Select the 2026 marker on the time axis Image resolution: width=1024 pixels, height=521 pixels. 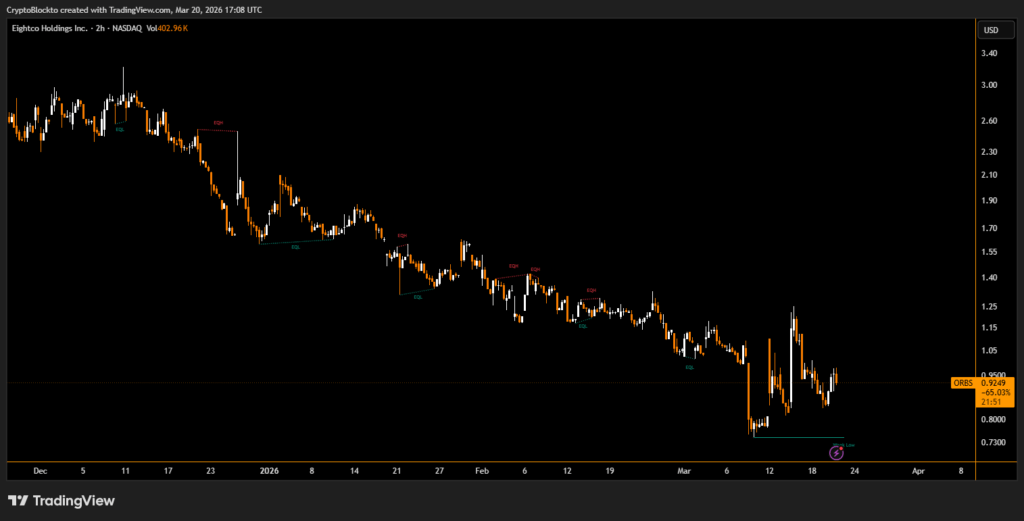(270, 469)
